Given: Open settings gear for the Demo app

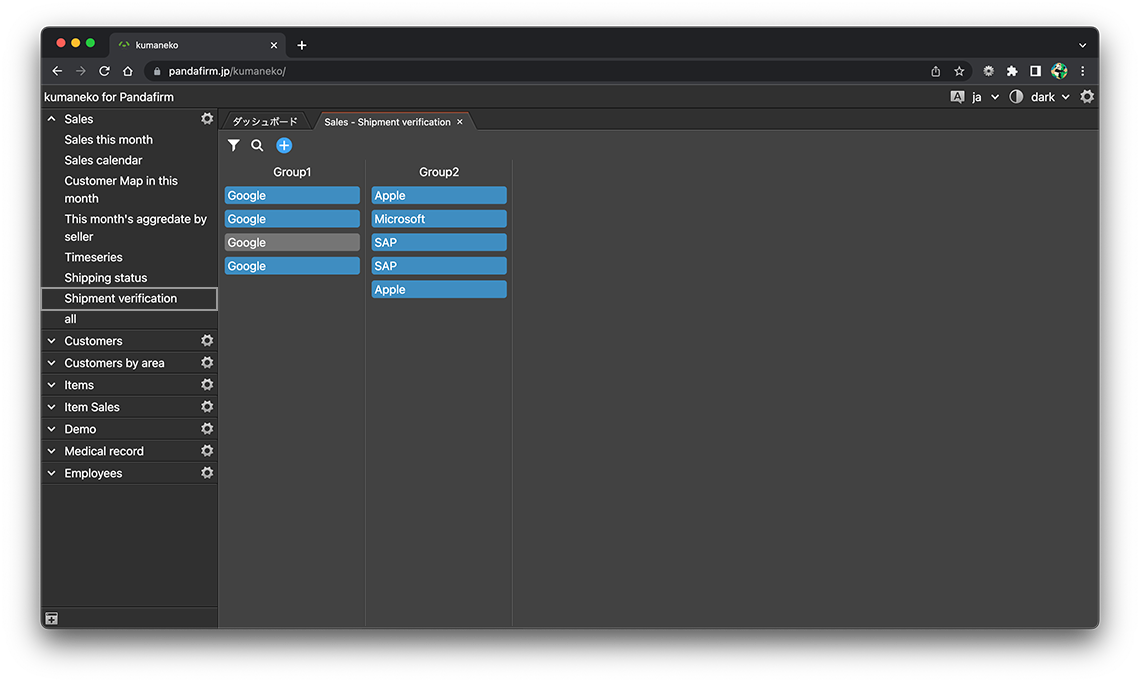Looking at the screenshot, I should (x=207, y=428).
